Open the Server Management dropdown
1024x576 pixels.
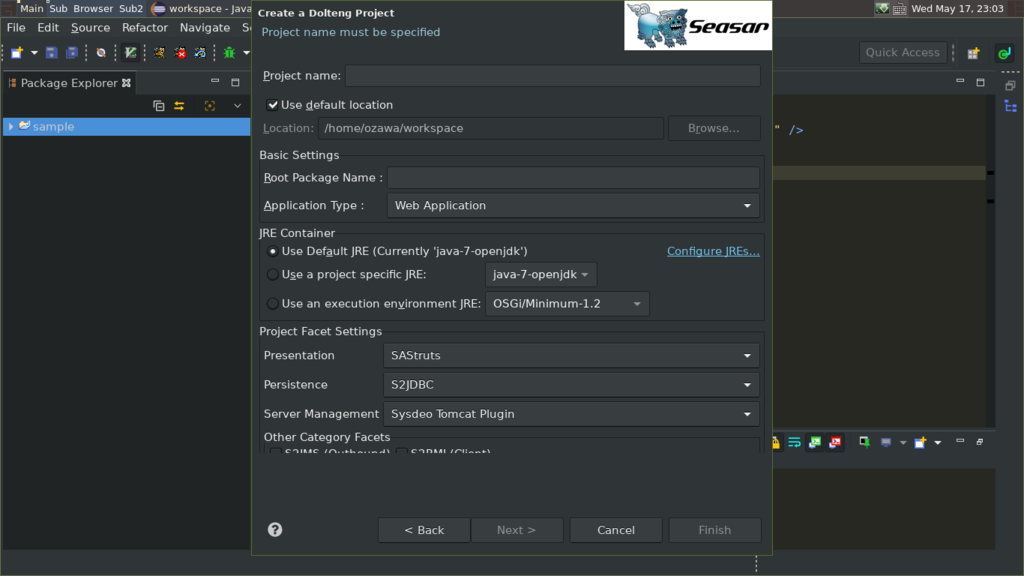(x=571, y=414)
